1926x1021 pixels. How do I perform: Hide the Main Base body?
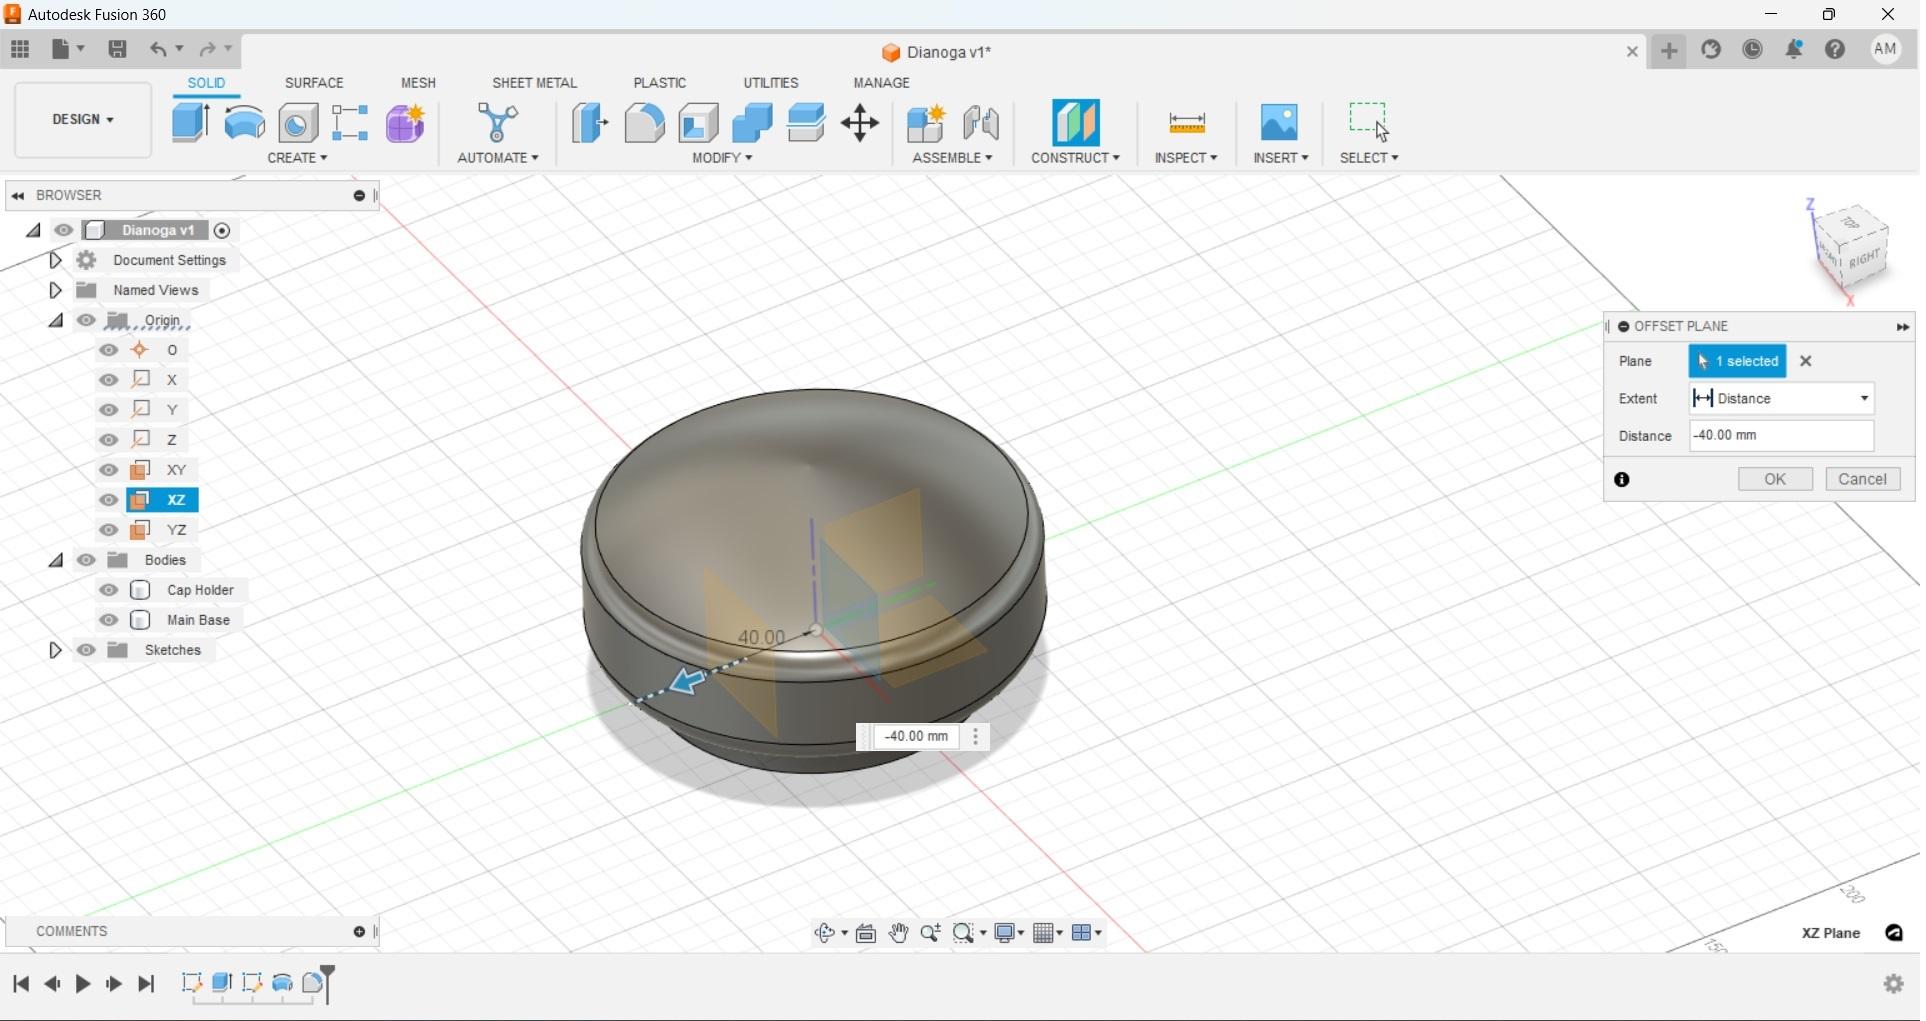click(108, 620)
